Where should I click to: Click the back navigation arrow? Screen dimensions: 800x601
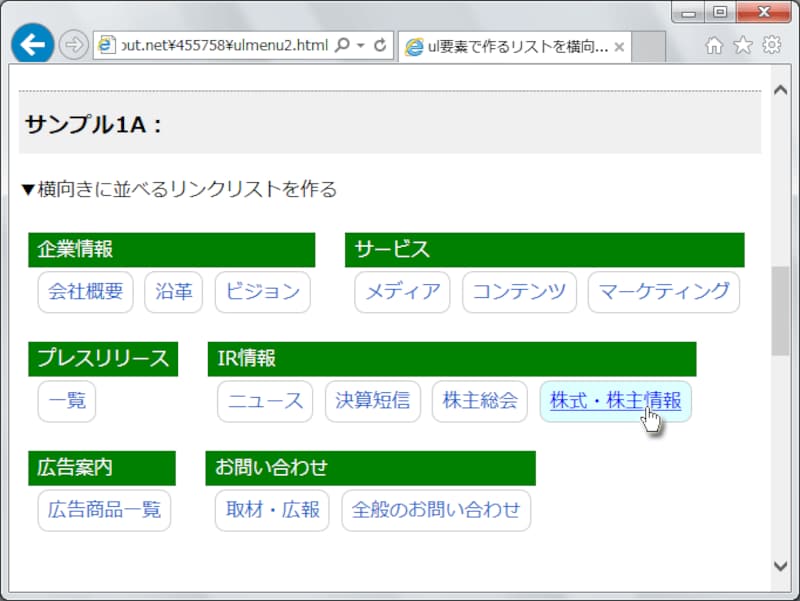click(31, 43)
